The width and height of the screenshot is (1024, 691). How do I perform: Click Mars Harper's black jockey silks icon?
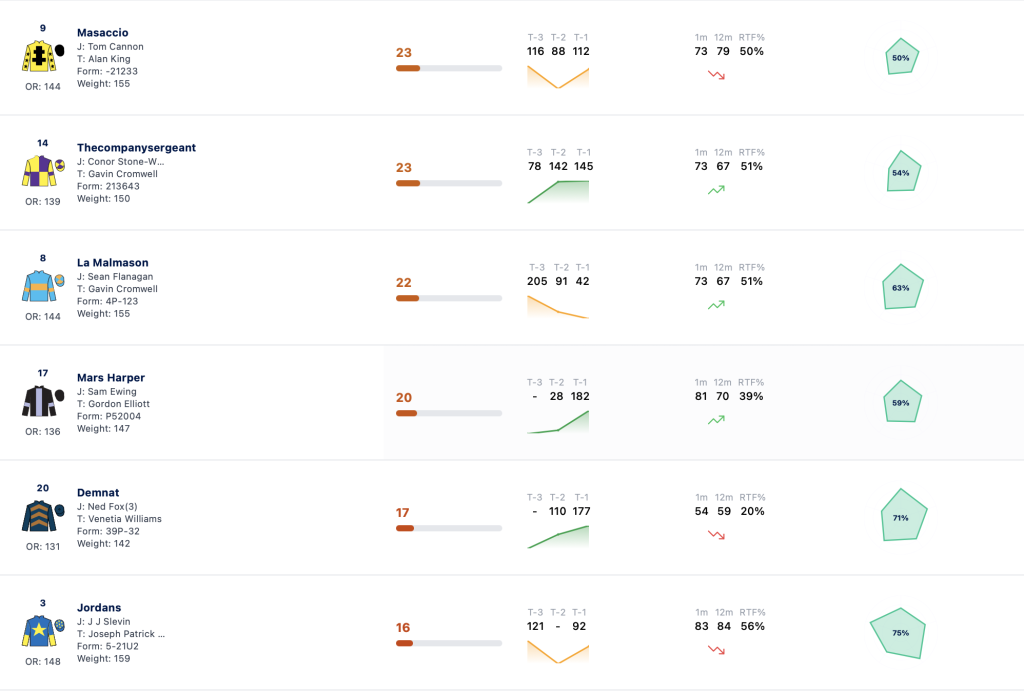tap(44, 400)
